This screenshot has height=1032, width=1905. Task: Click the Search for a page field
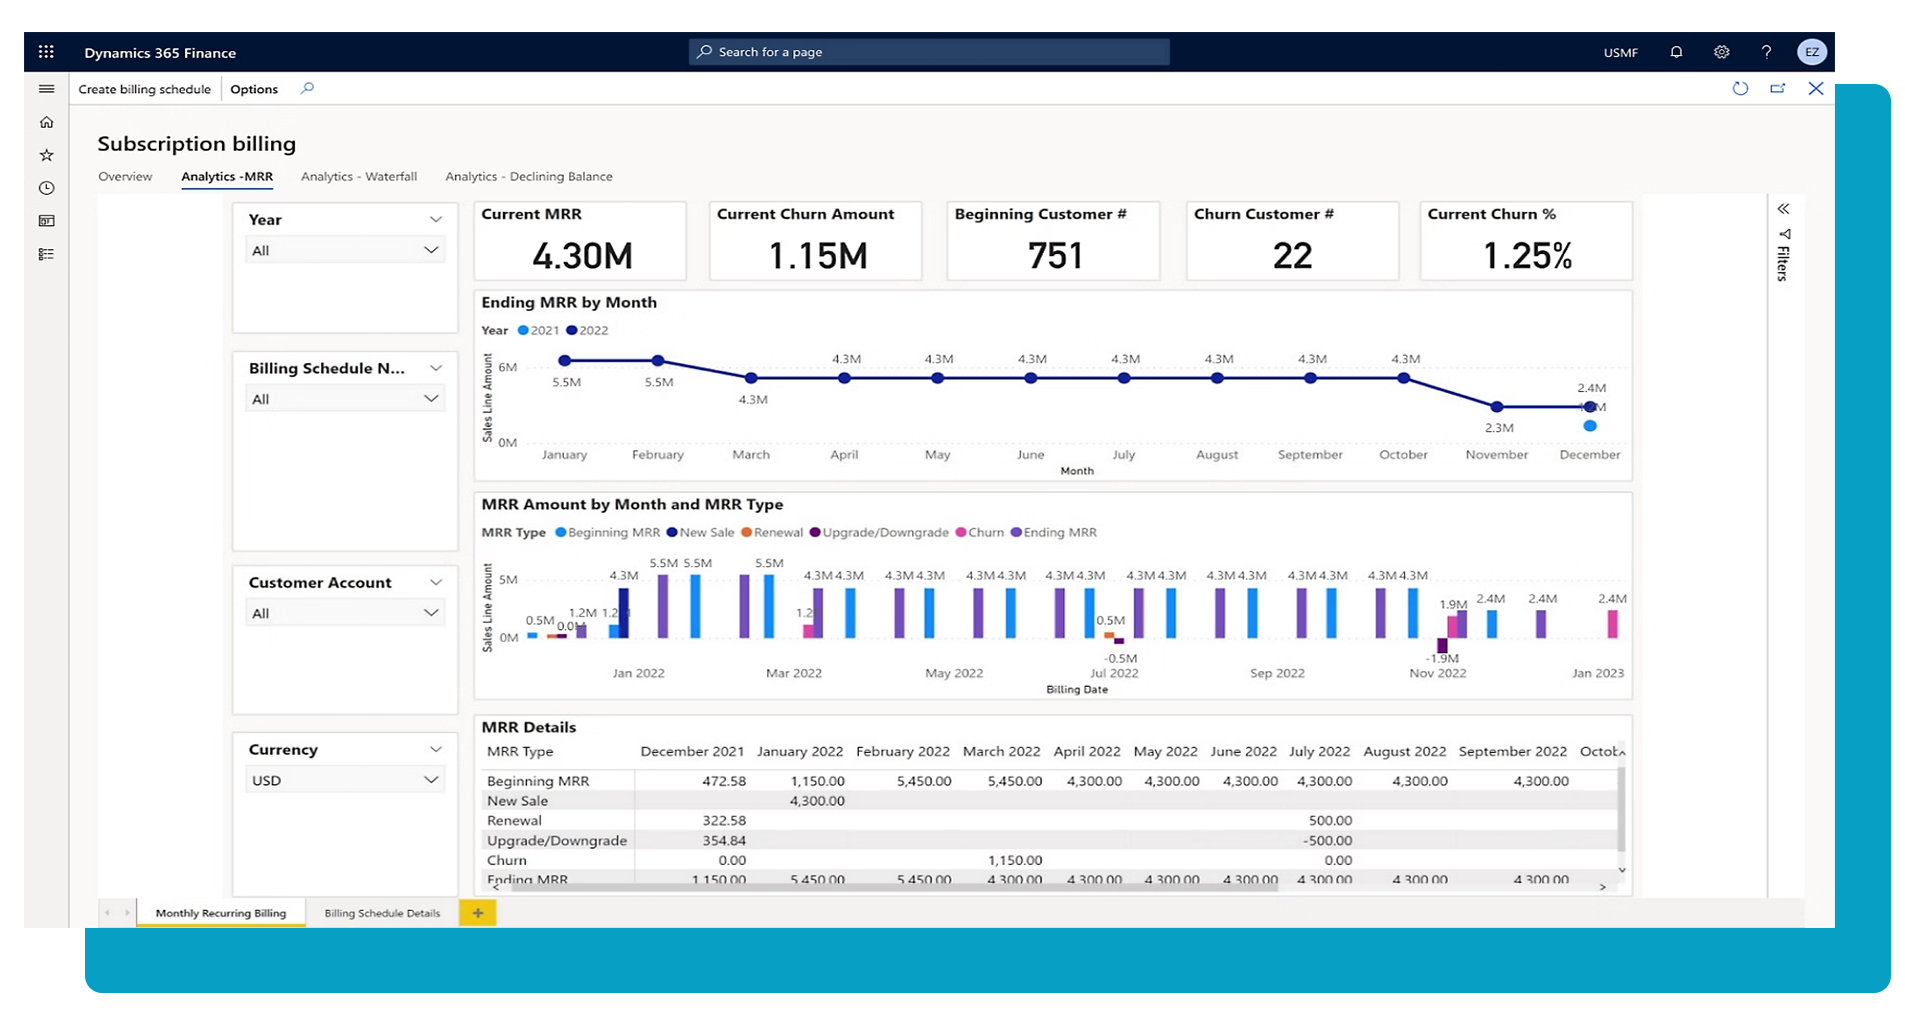coord(928,52)
